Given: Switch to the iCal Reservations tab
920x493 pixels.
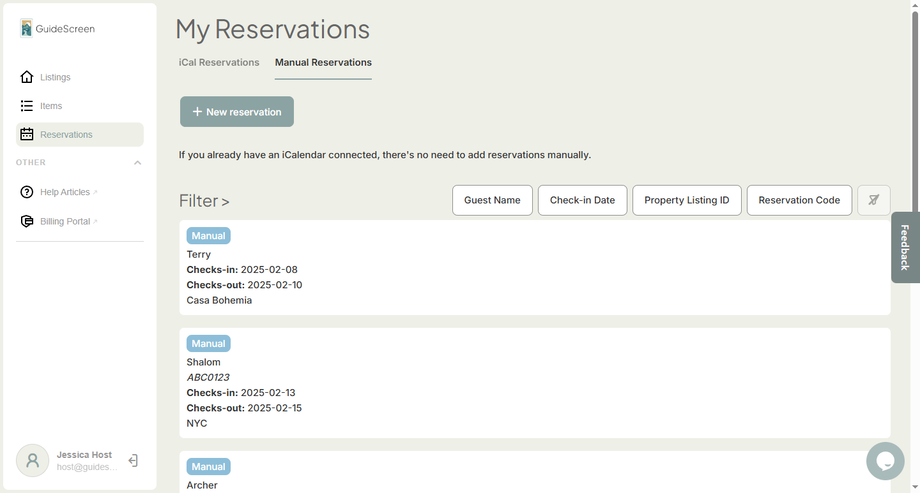Looking at the screenshot, I should [x=219, y=62].
